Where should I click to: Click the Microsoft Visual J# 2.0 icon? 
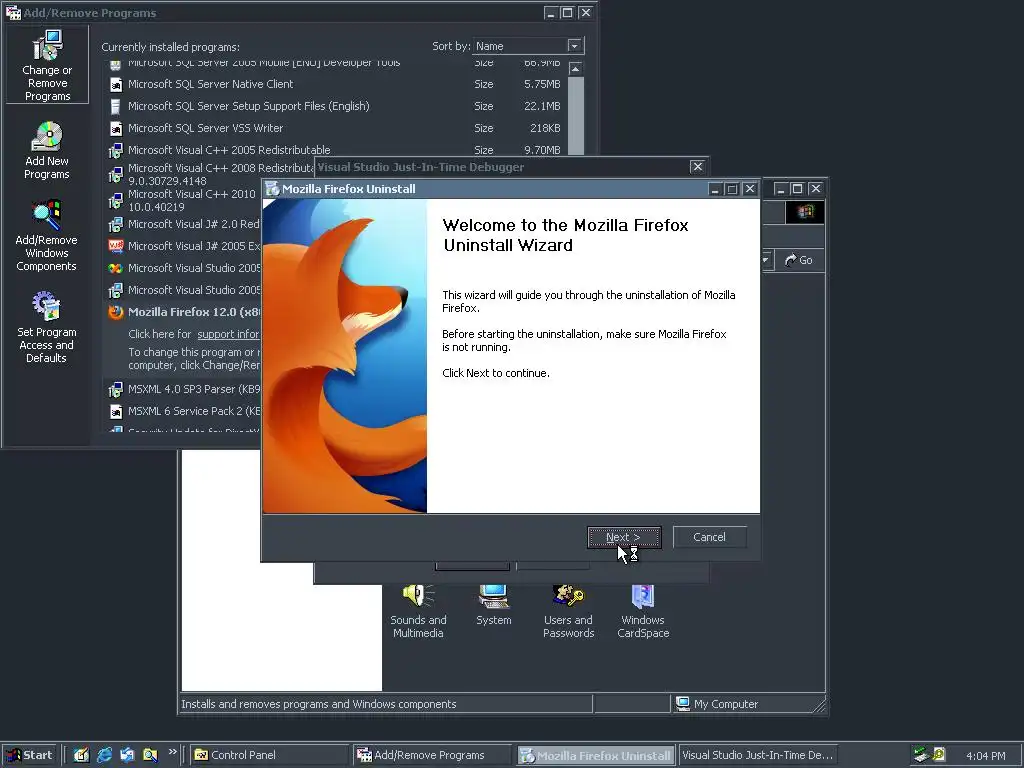pyautogui.click(x=116, y=225)
